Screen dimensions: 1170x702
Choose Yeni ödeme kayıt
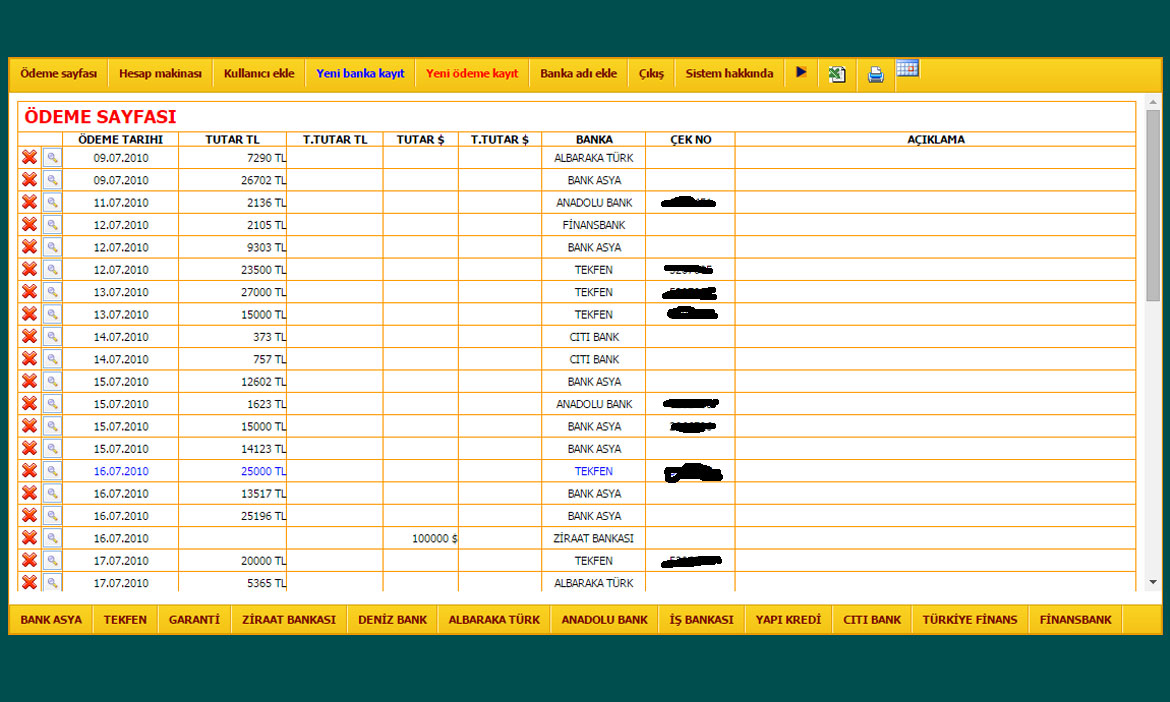[x=472, y=73]
